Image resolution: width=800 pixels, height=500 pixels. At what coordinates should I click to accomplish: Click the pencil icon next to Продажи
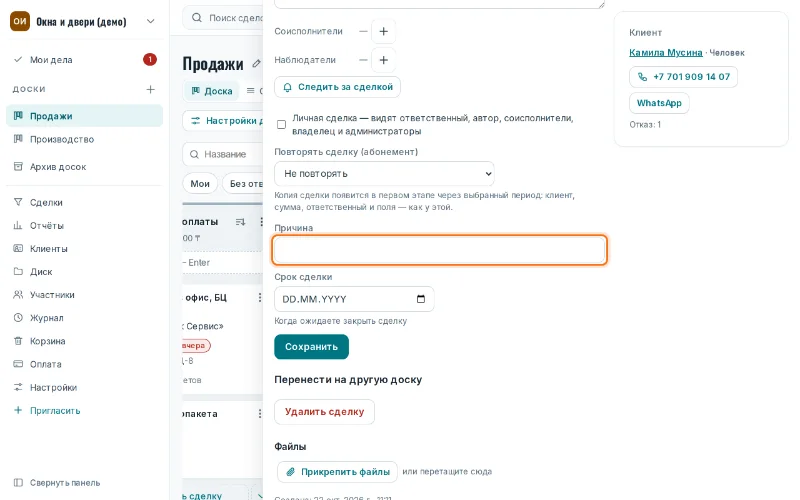coord(256,64)
